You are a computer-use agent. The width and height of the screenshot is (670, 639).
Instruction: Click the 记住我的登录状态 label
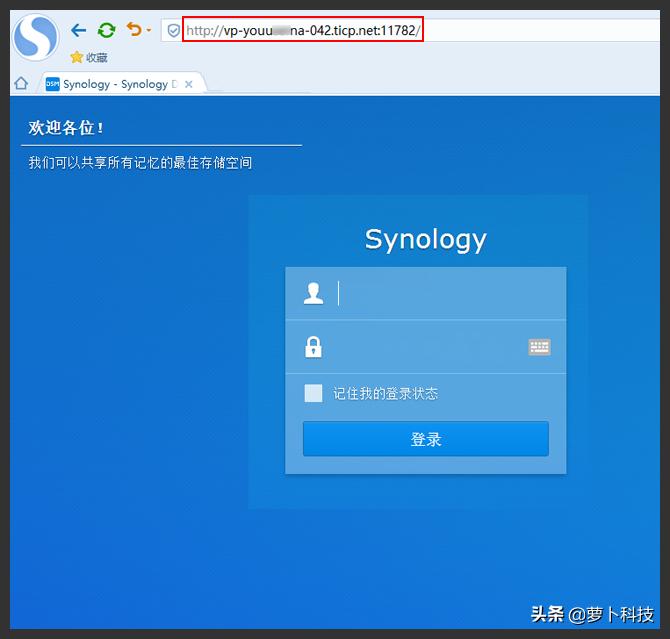(385, 393)
